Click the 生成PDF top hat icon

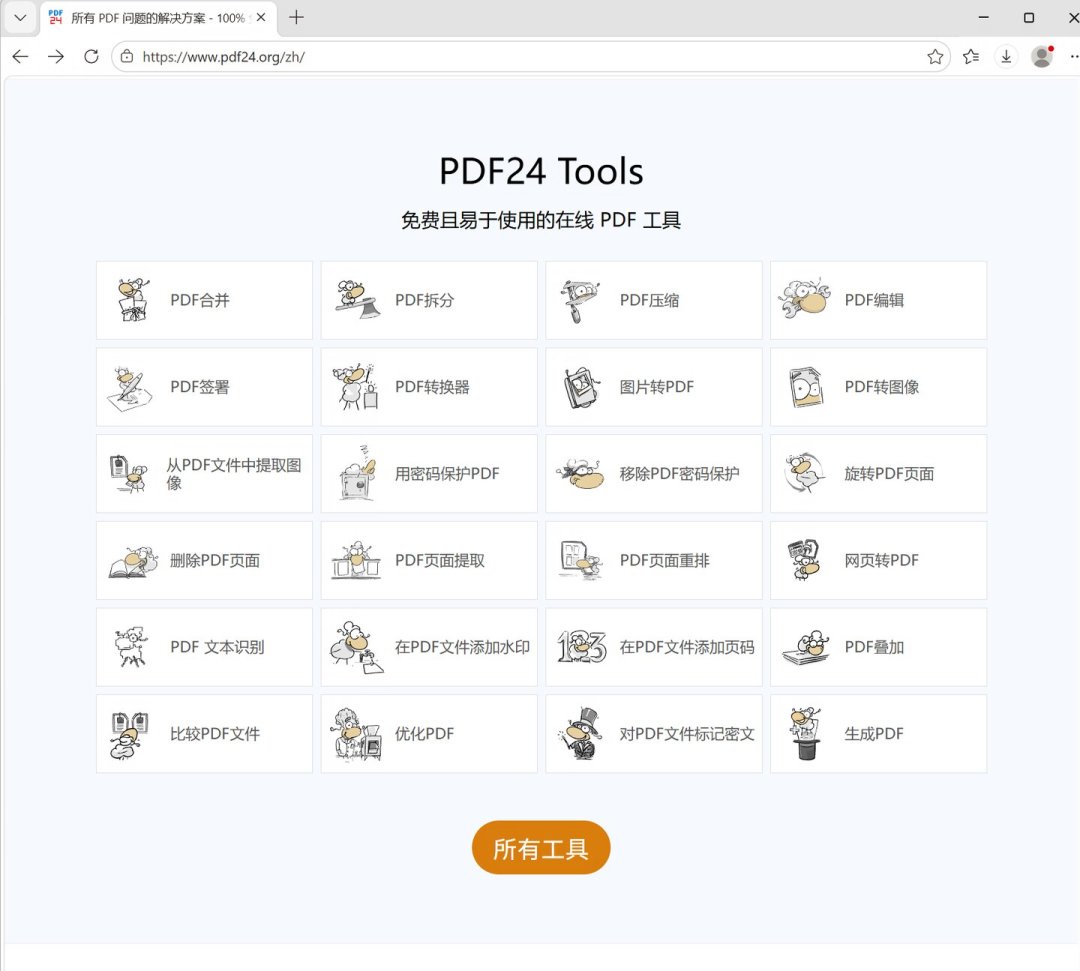806,733
